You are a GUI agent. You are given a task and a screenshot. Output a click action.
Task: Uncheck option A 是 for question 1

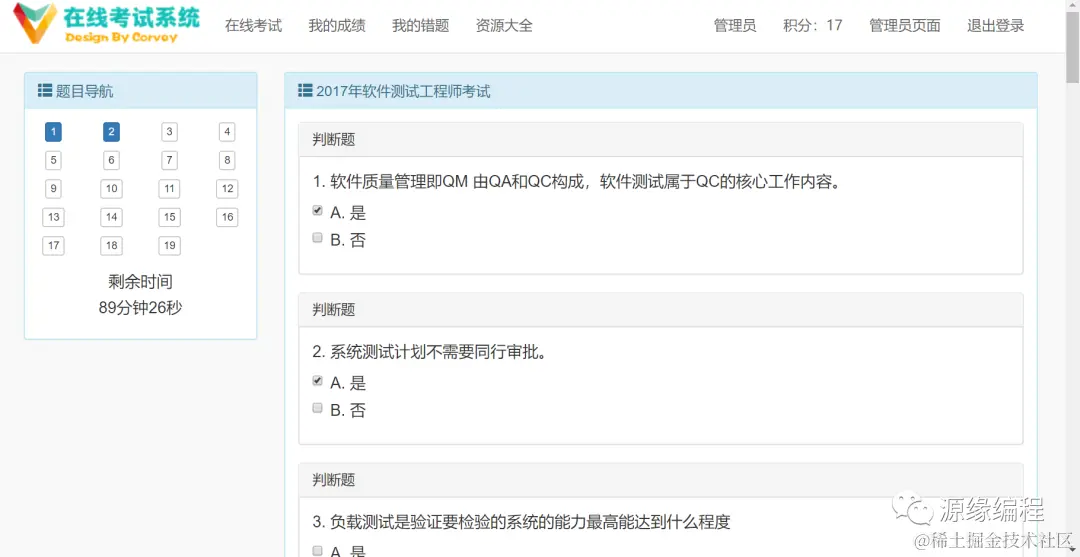pyautogui.click(x=318, y=211)
